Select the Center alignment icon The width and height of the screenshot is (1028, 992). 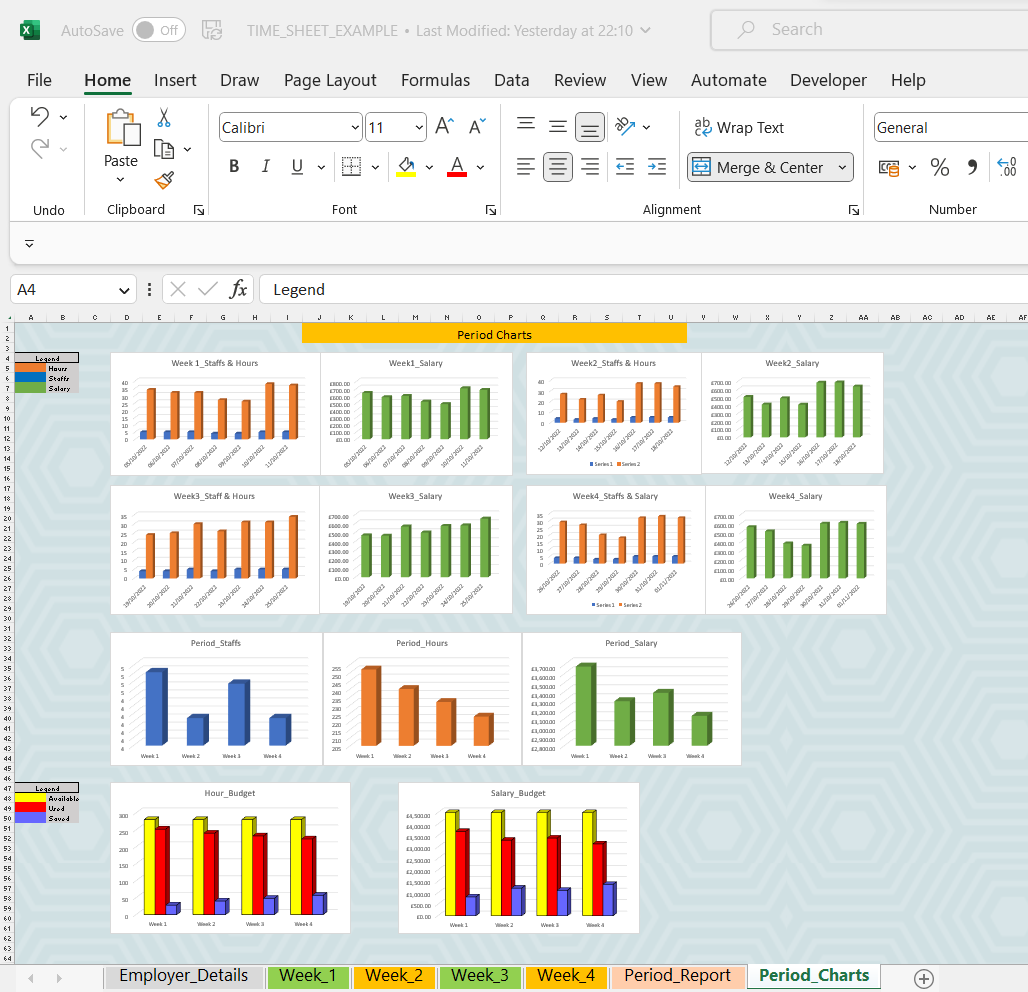click(x=557, y=167)
